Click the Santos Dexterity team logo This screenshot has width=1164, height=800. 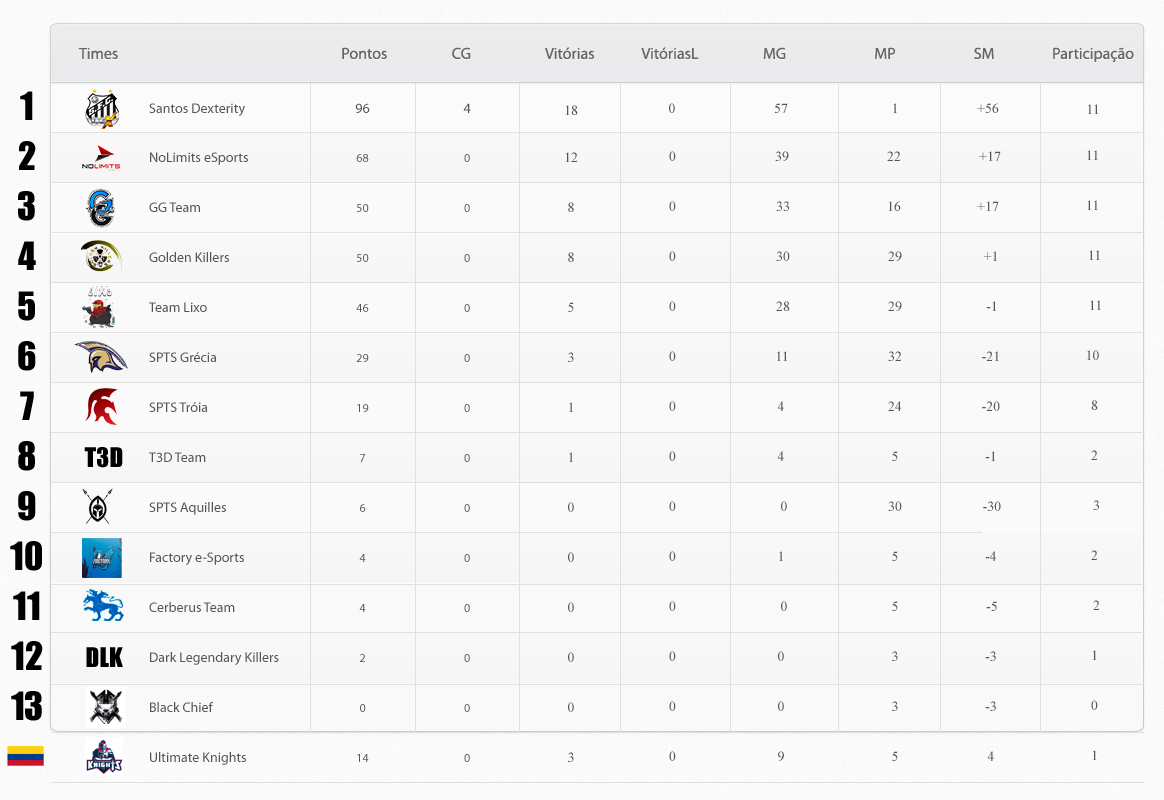click(103, 108)
